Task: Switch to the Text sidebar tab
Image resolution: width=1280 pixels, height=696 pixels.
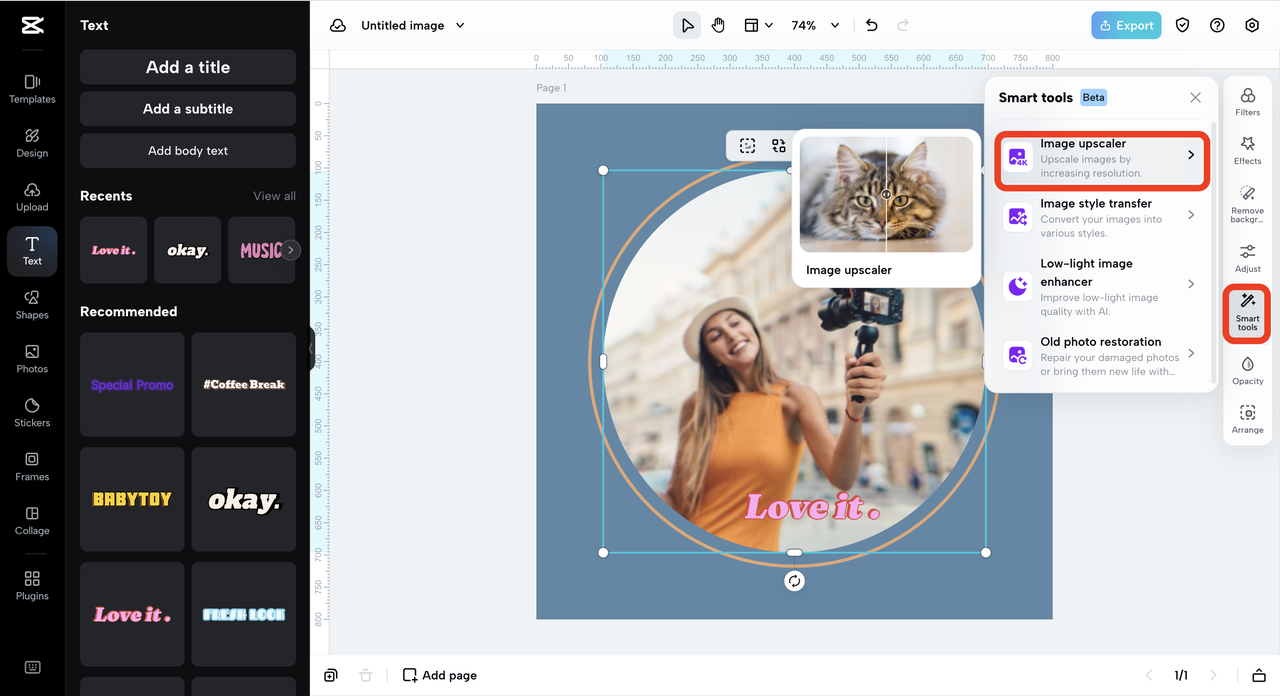Action: 32,250
